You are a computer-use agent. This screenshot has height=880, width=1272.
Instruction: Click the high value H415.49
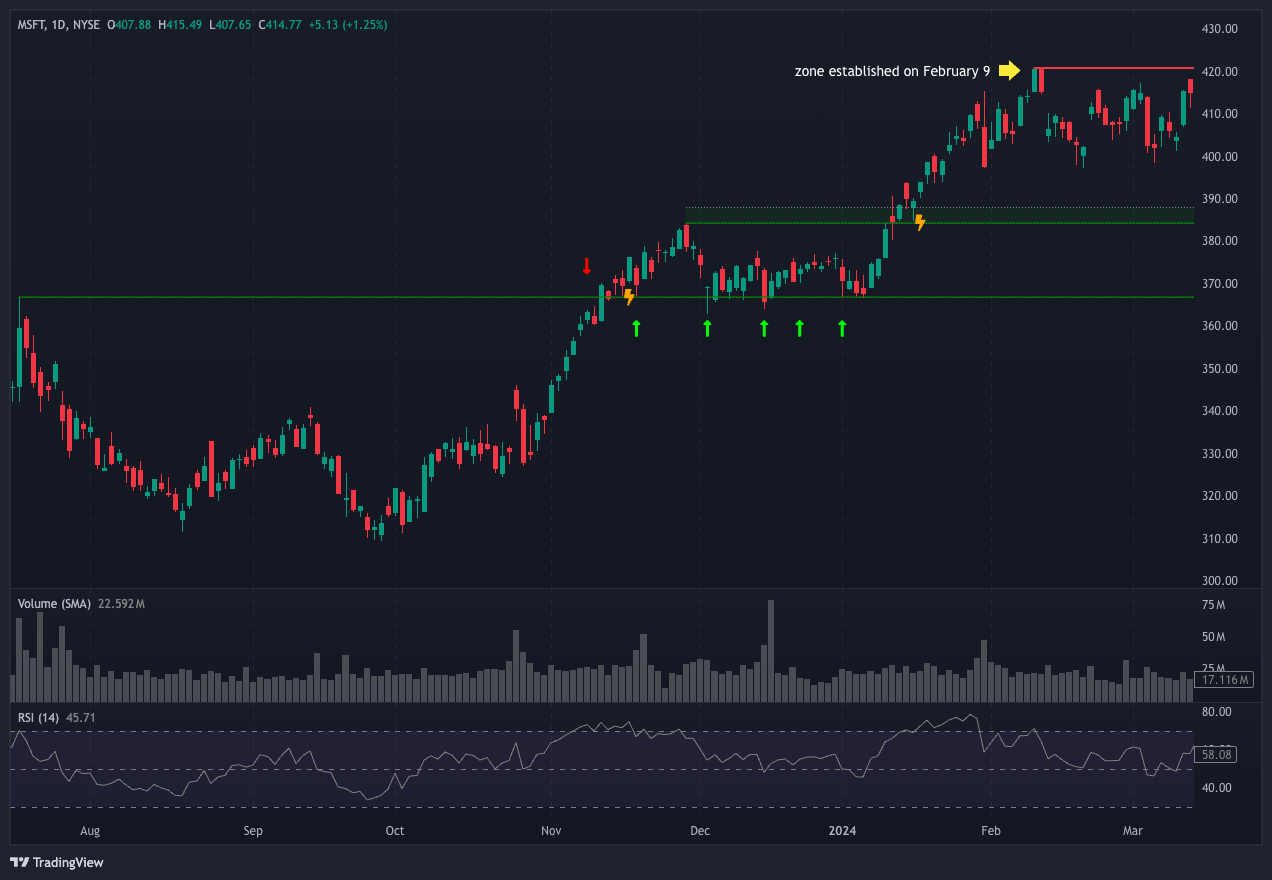(180, 24)
